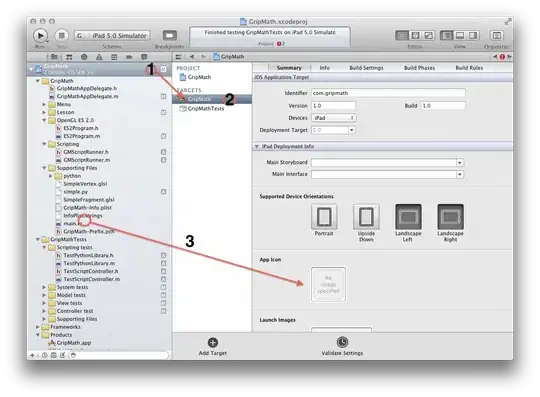Click the Run play button
This screenshot has height=397, width=540.
[x=40, y=35]
